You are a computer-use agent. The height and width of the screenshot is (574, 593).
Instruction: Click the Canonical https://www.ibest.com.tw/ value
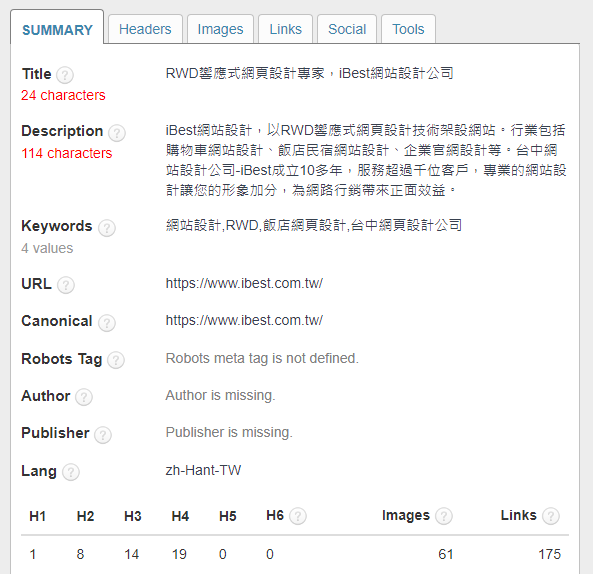click(244, 320)
